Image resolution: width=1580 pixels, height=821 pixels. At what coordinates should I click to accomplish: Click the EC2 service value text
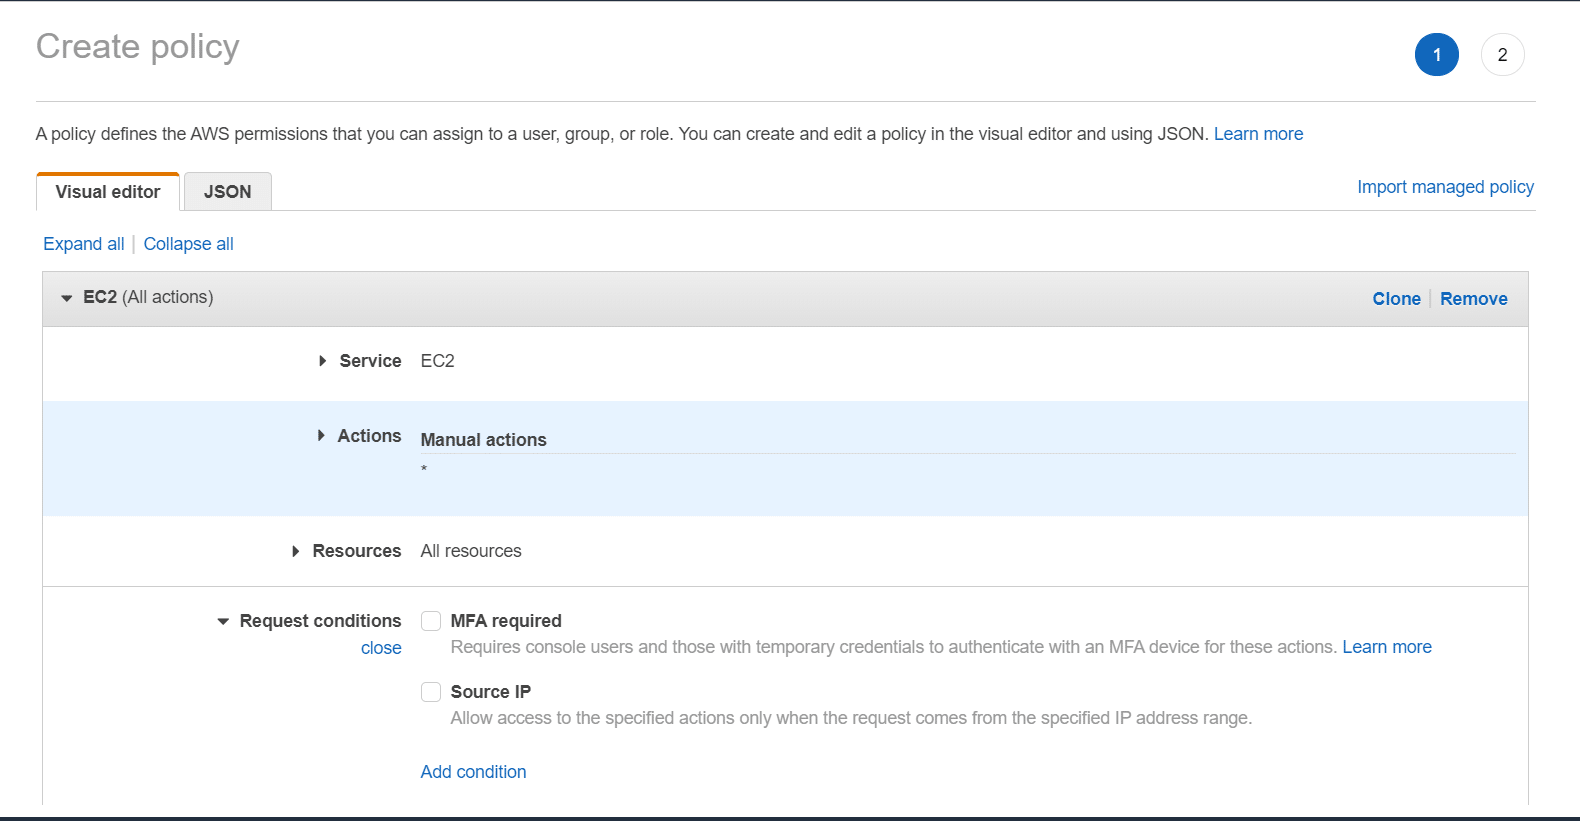pos(437,361)
